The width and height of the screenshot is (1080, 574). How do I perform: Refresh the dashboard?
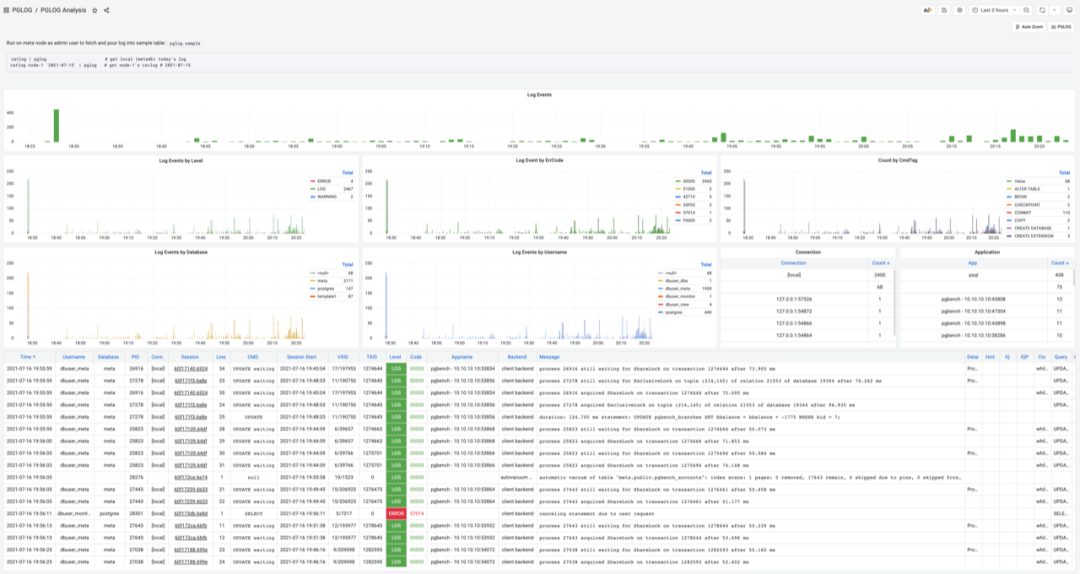[1042, 10]
